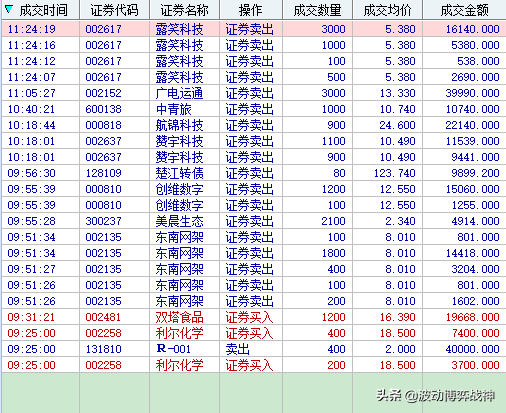Click amount cell 14418.000
The image size is (506, 413).
[472, 253]
